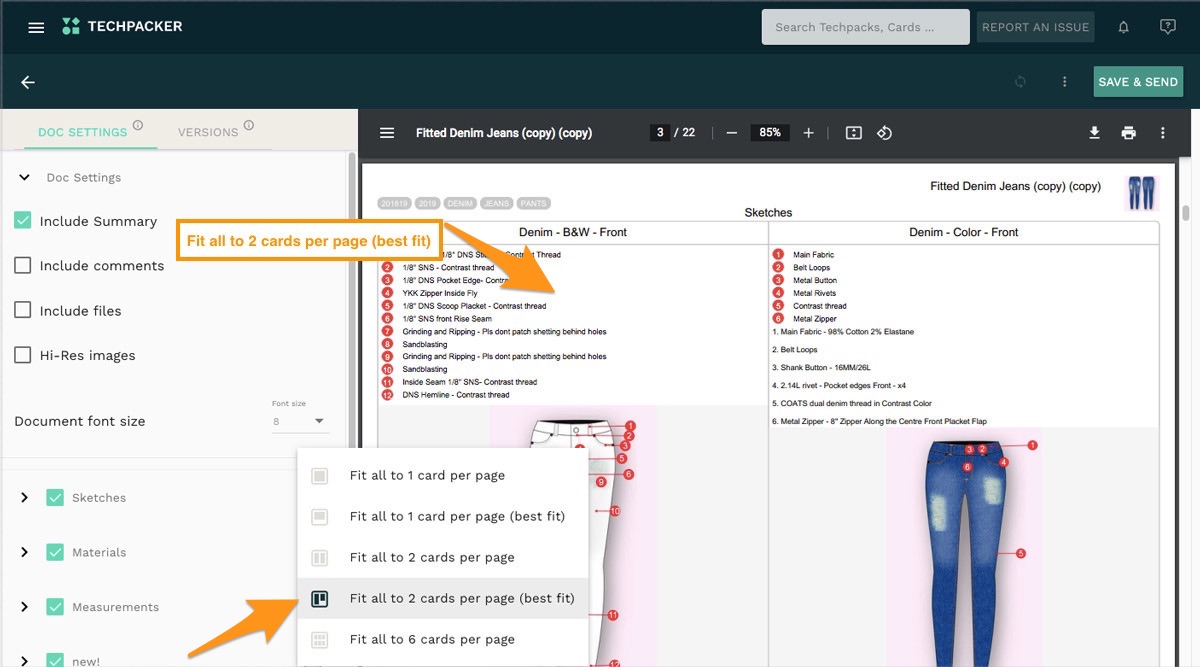Viewport: 1200px width, 667px height.
Task: Click the two-column layout icon for 2 cards per page
Action: coord(320,558)
